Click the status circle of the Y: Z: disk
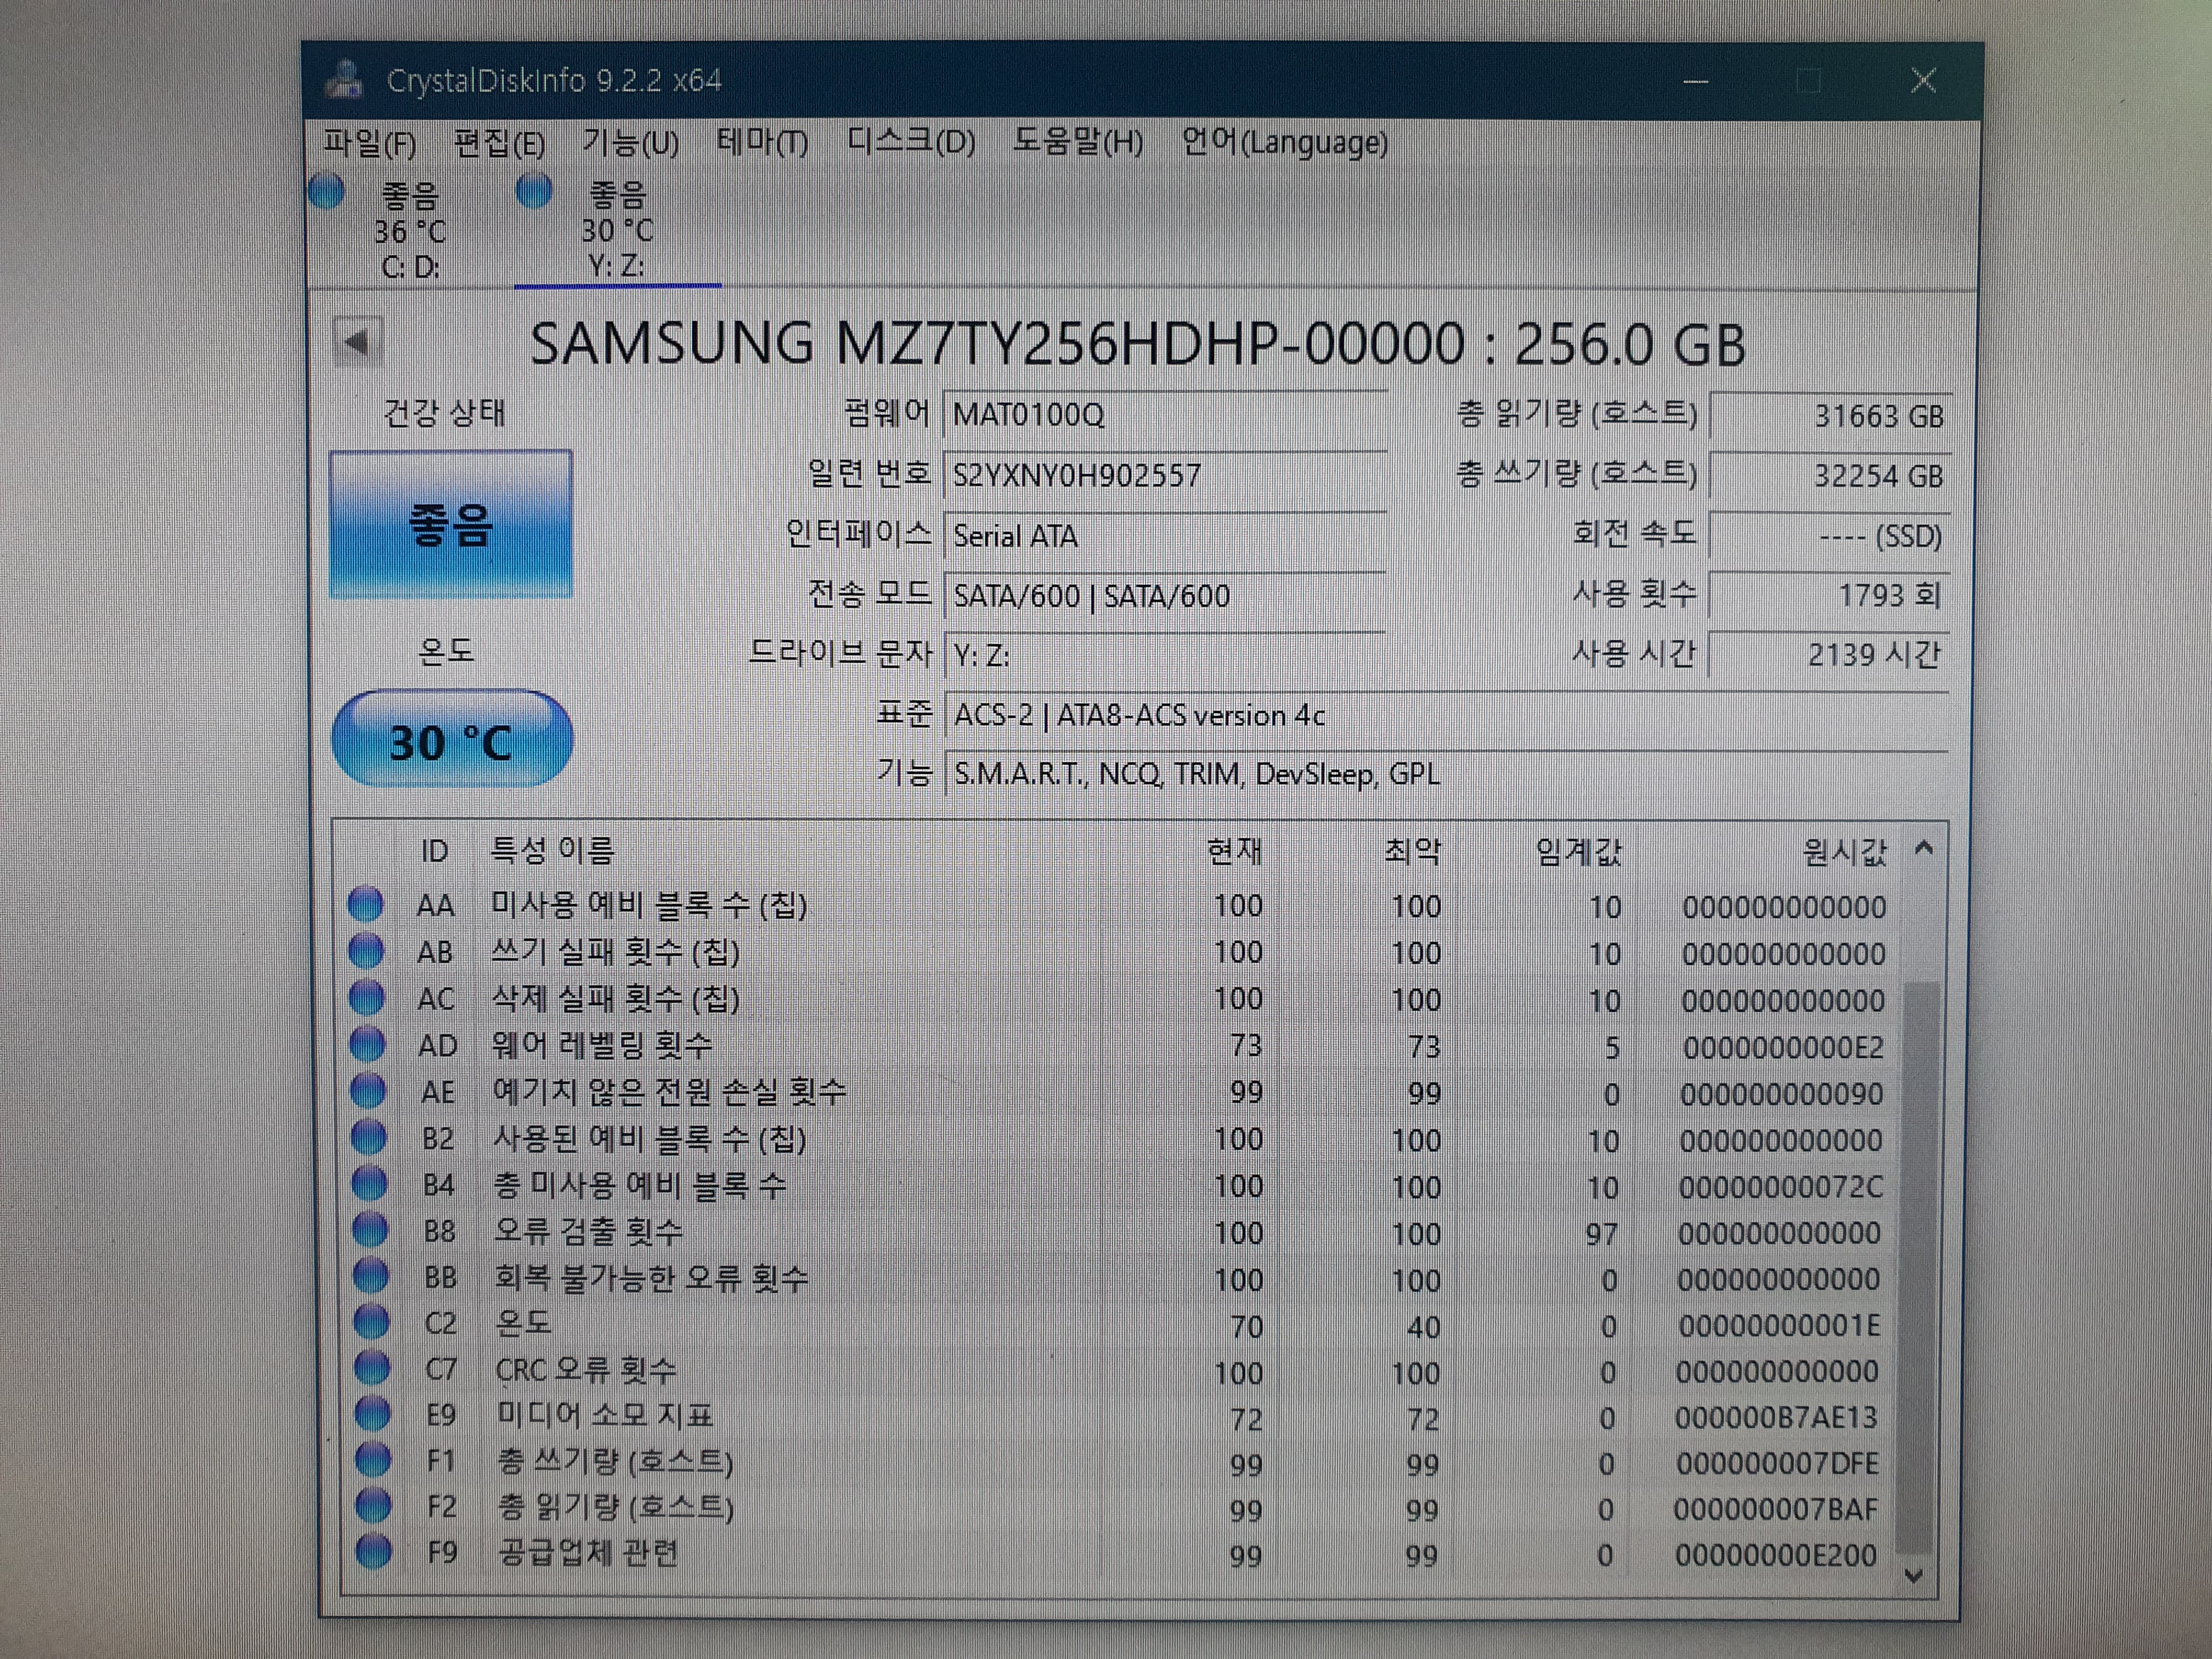 coord(534,190)
